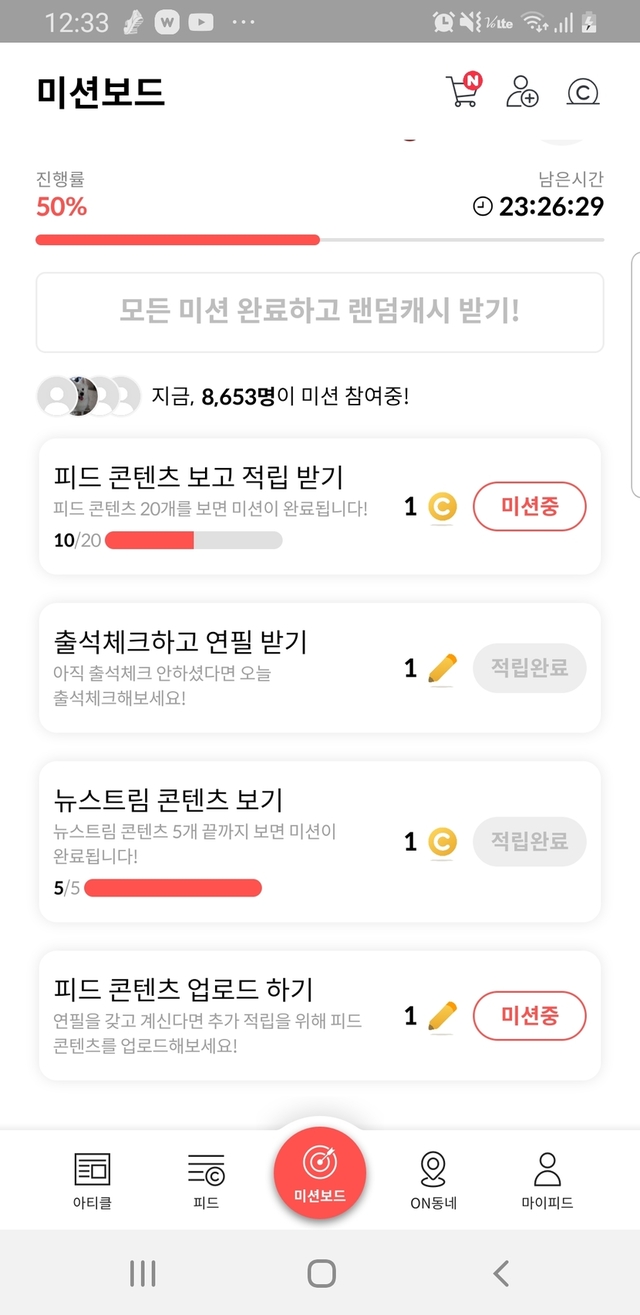
Task: Tap the gold coin on feed content mission
Action: (442, 507)
